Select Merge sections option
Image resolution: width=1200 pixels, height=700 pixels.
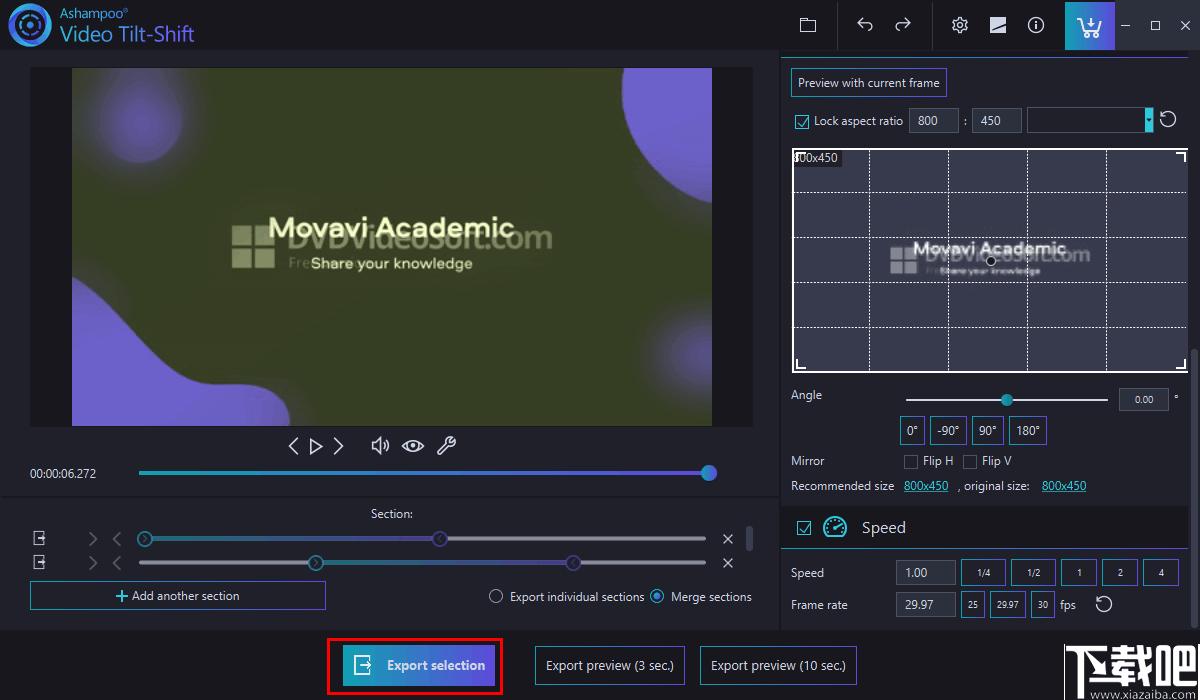coord(657,596)
